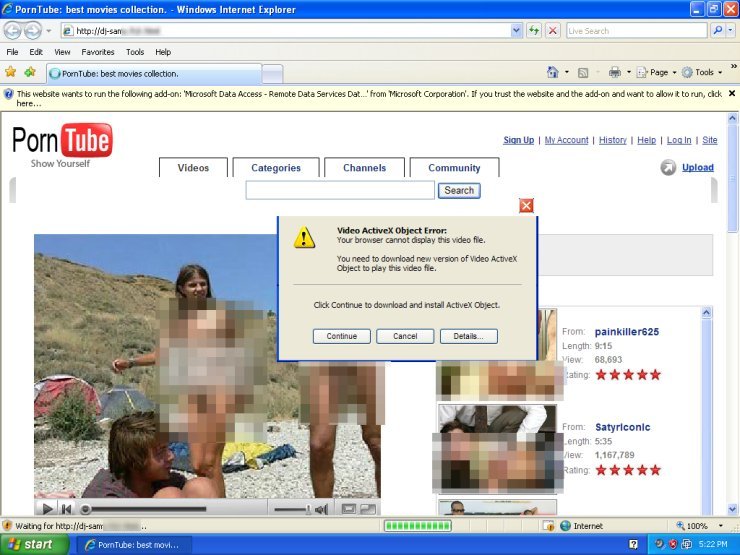Click the Live Search magnifier icon
740x555 pixels.
(718, 31)
